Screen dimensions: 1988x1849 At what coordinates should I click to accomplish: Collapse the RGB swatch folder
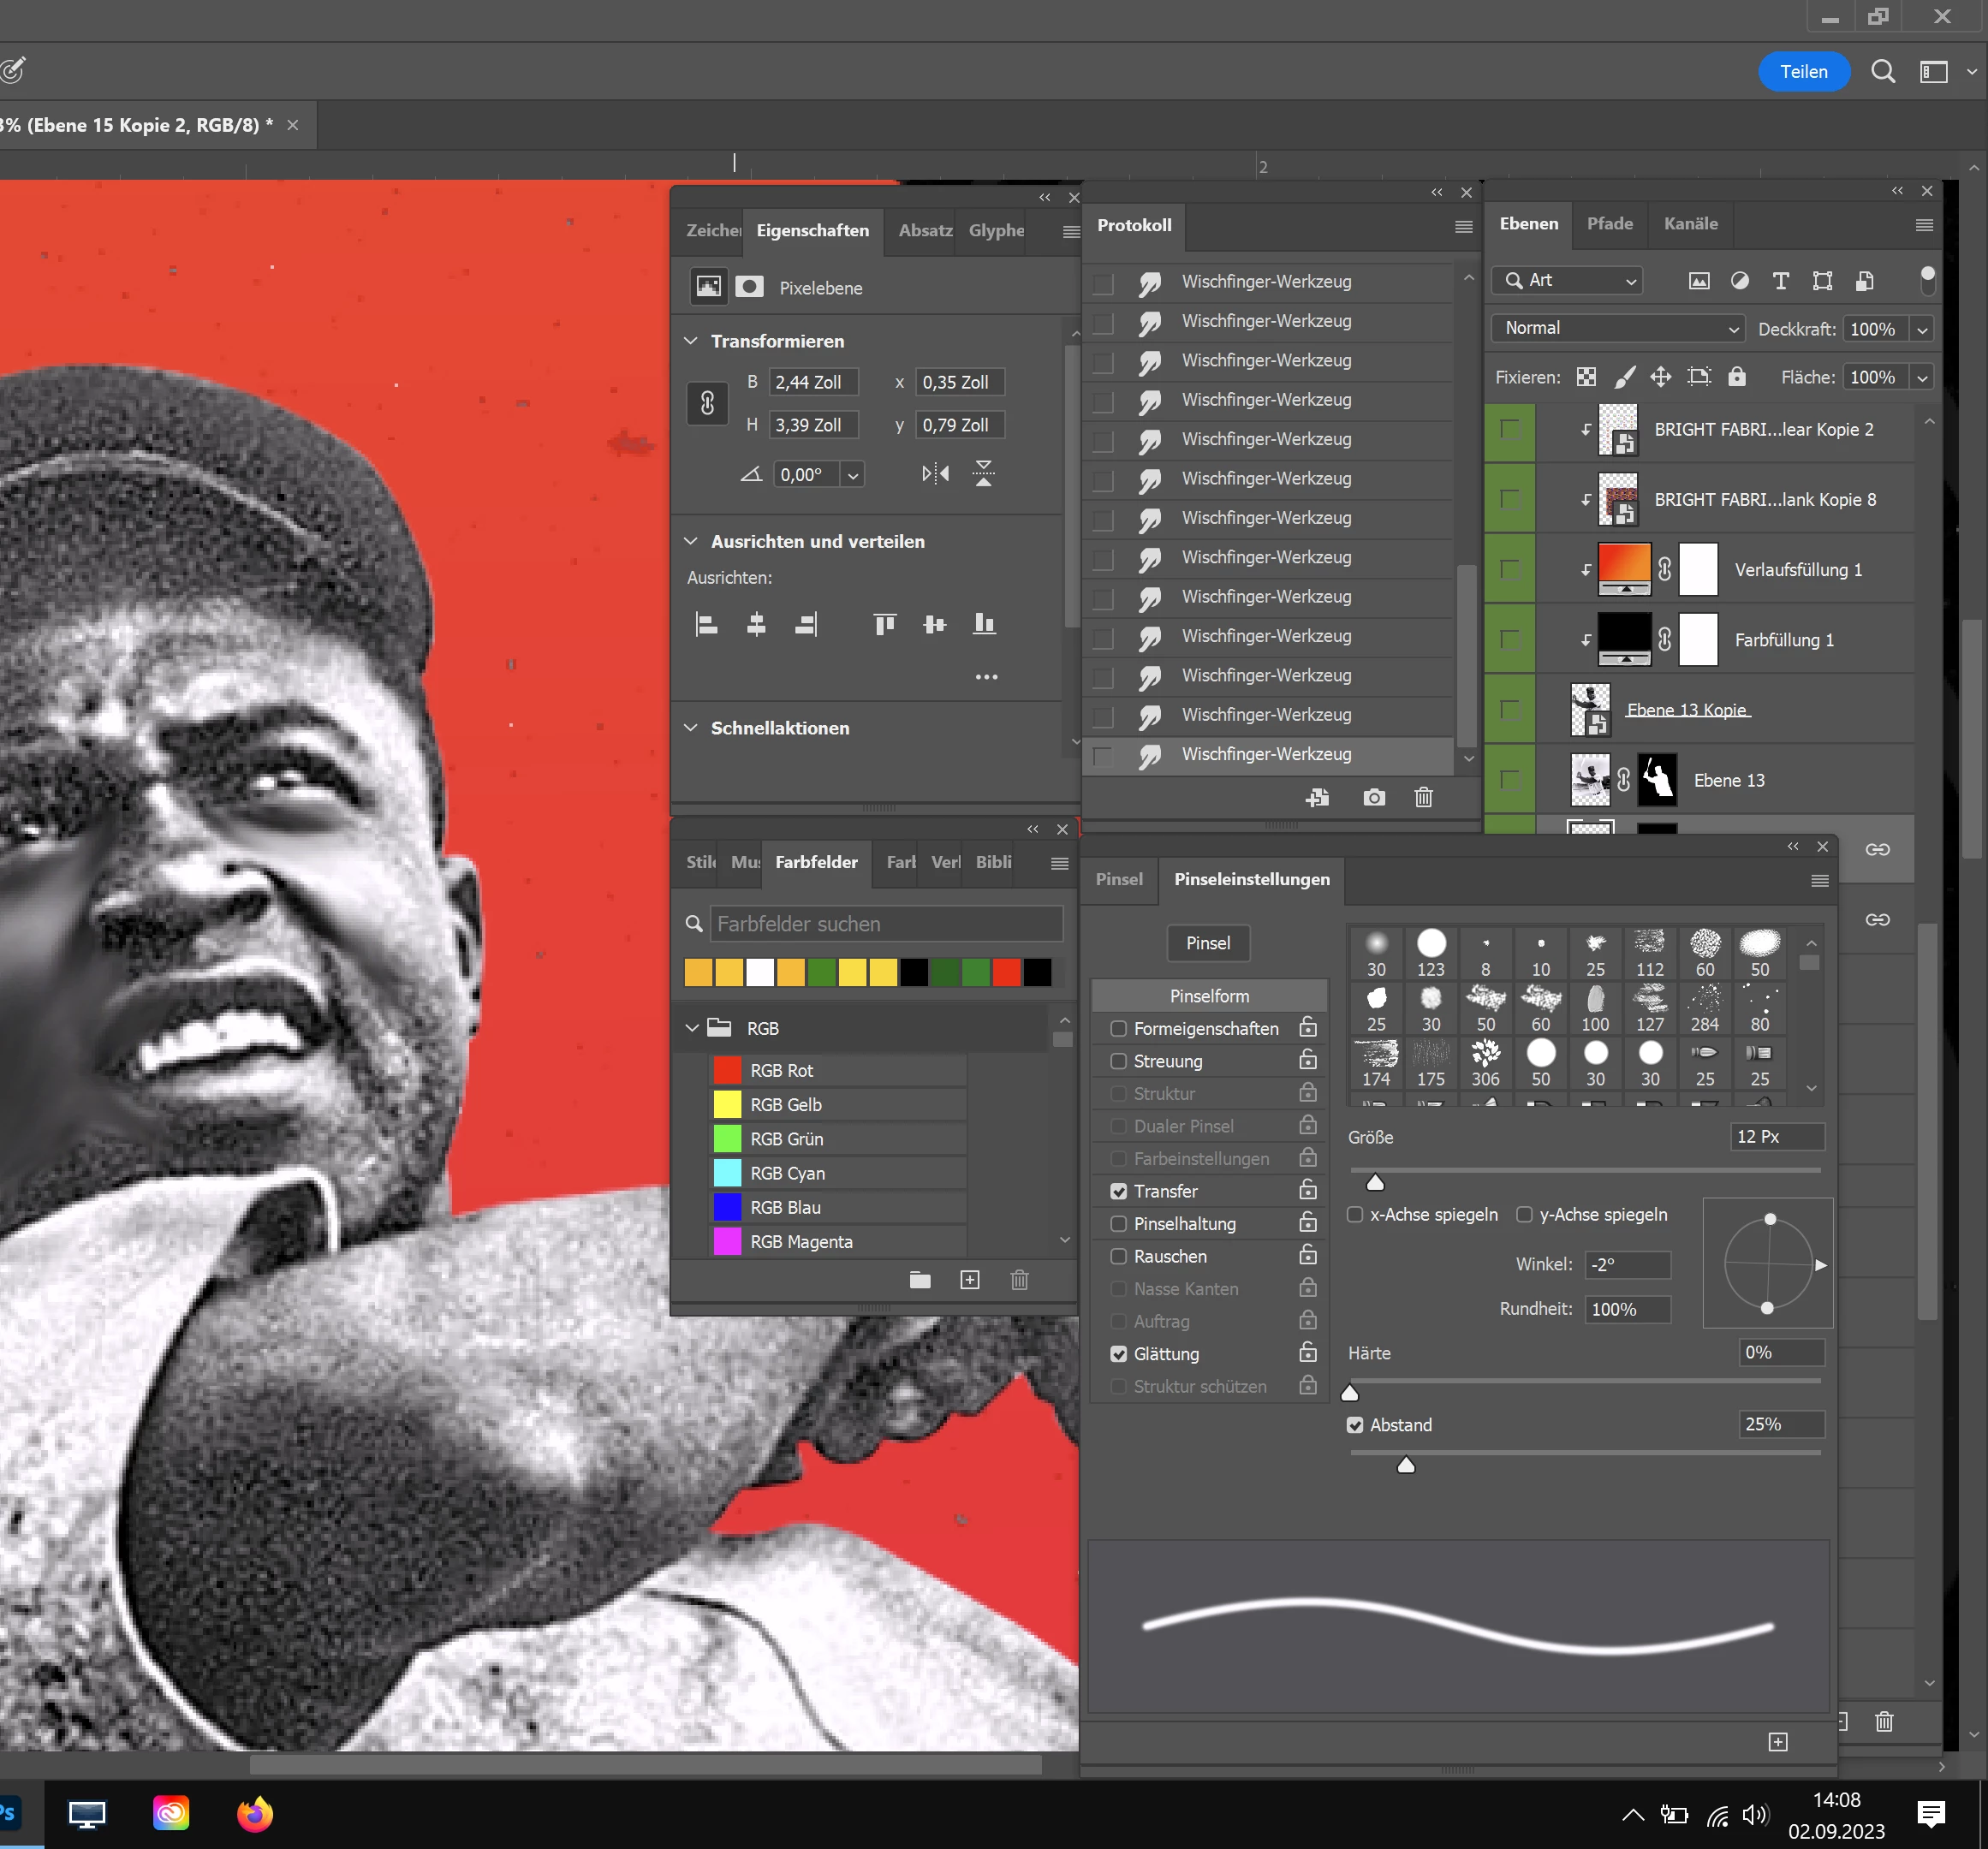click(x=691, y=1028)
